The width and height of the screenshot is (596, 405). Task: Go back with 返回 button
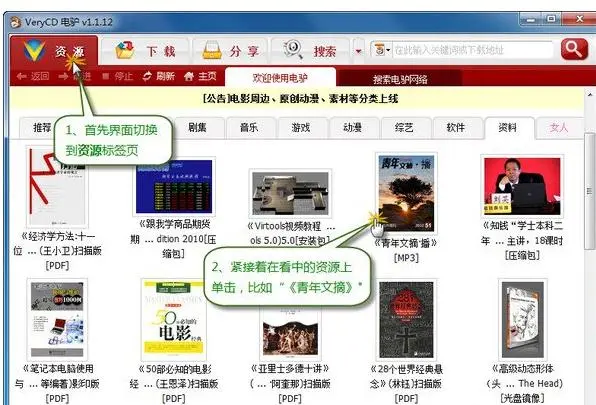pos(33,76)
